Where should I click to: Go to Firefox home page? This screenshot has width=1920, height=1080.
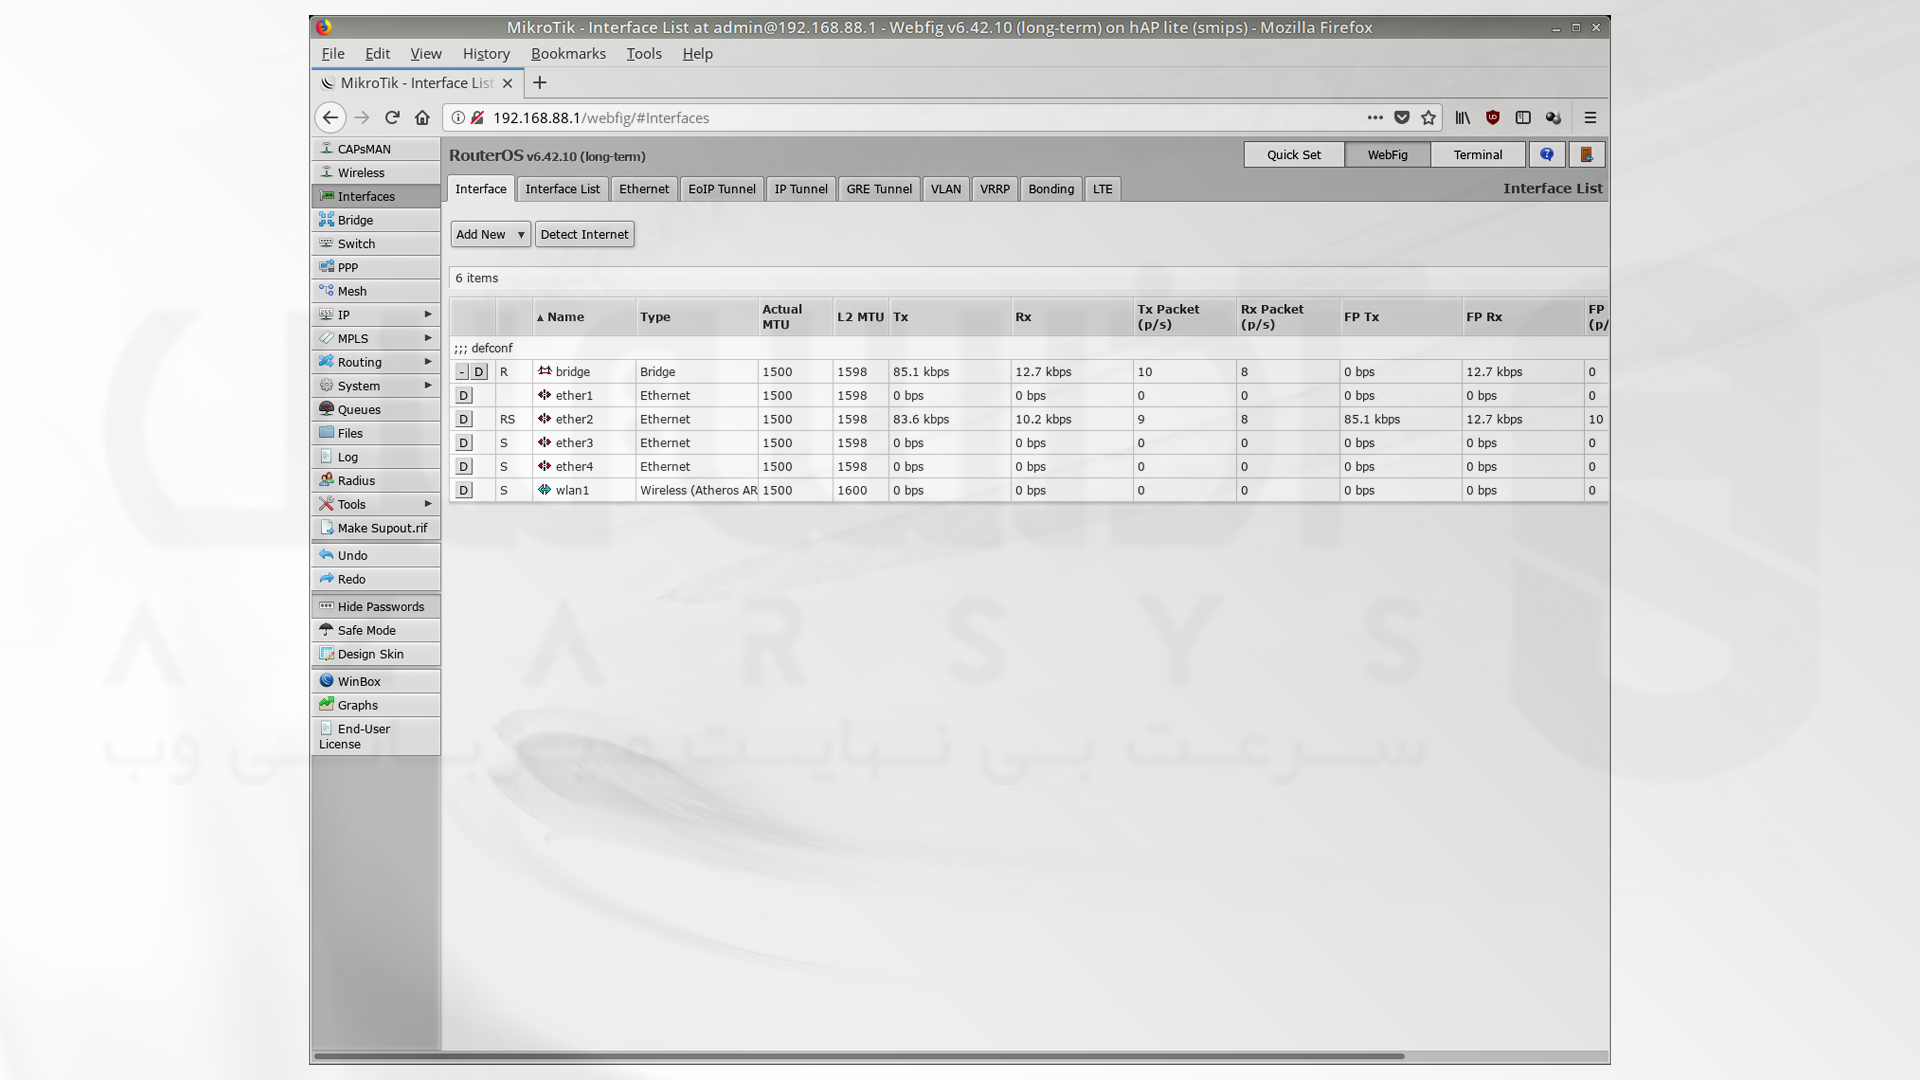[422, 118]
